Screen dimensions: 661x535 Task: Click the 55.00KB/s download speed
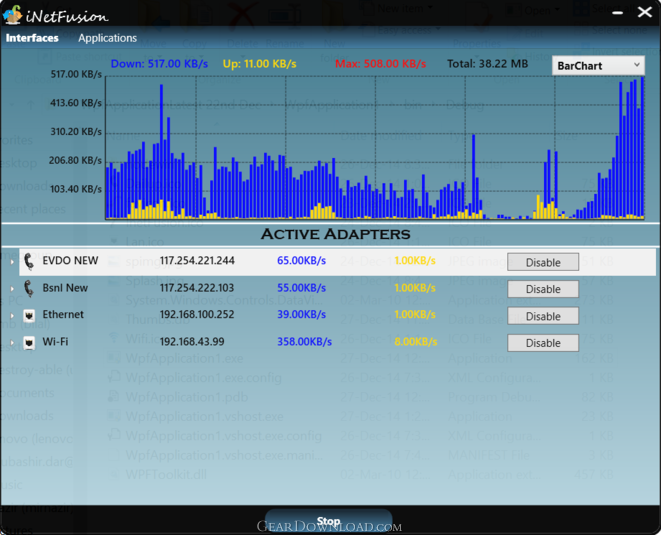tap(301, 288)
